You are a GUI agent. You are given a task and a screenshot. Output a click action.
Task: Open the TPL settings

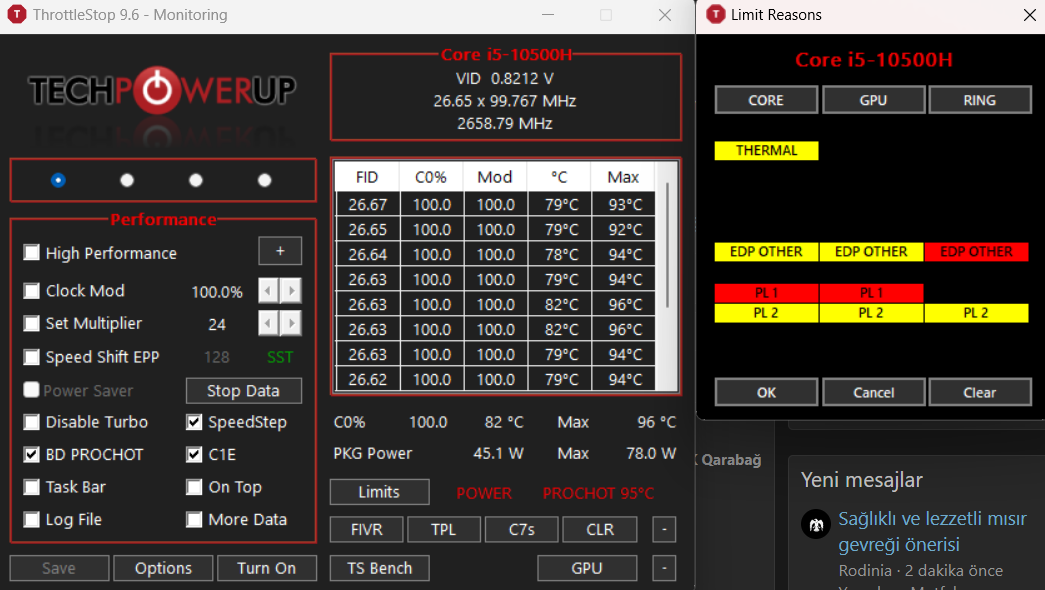click(443, 529)
